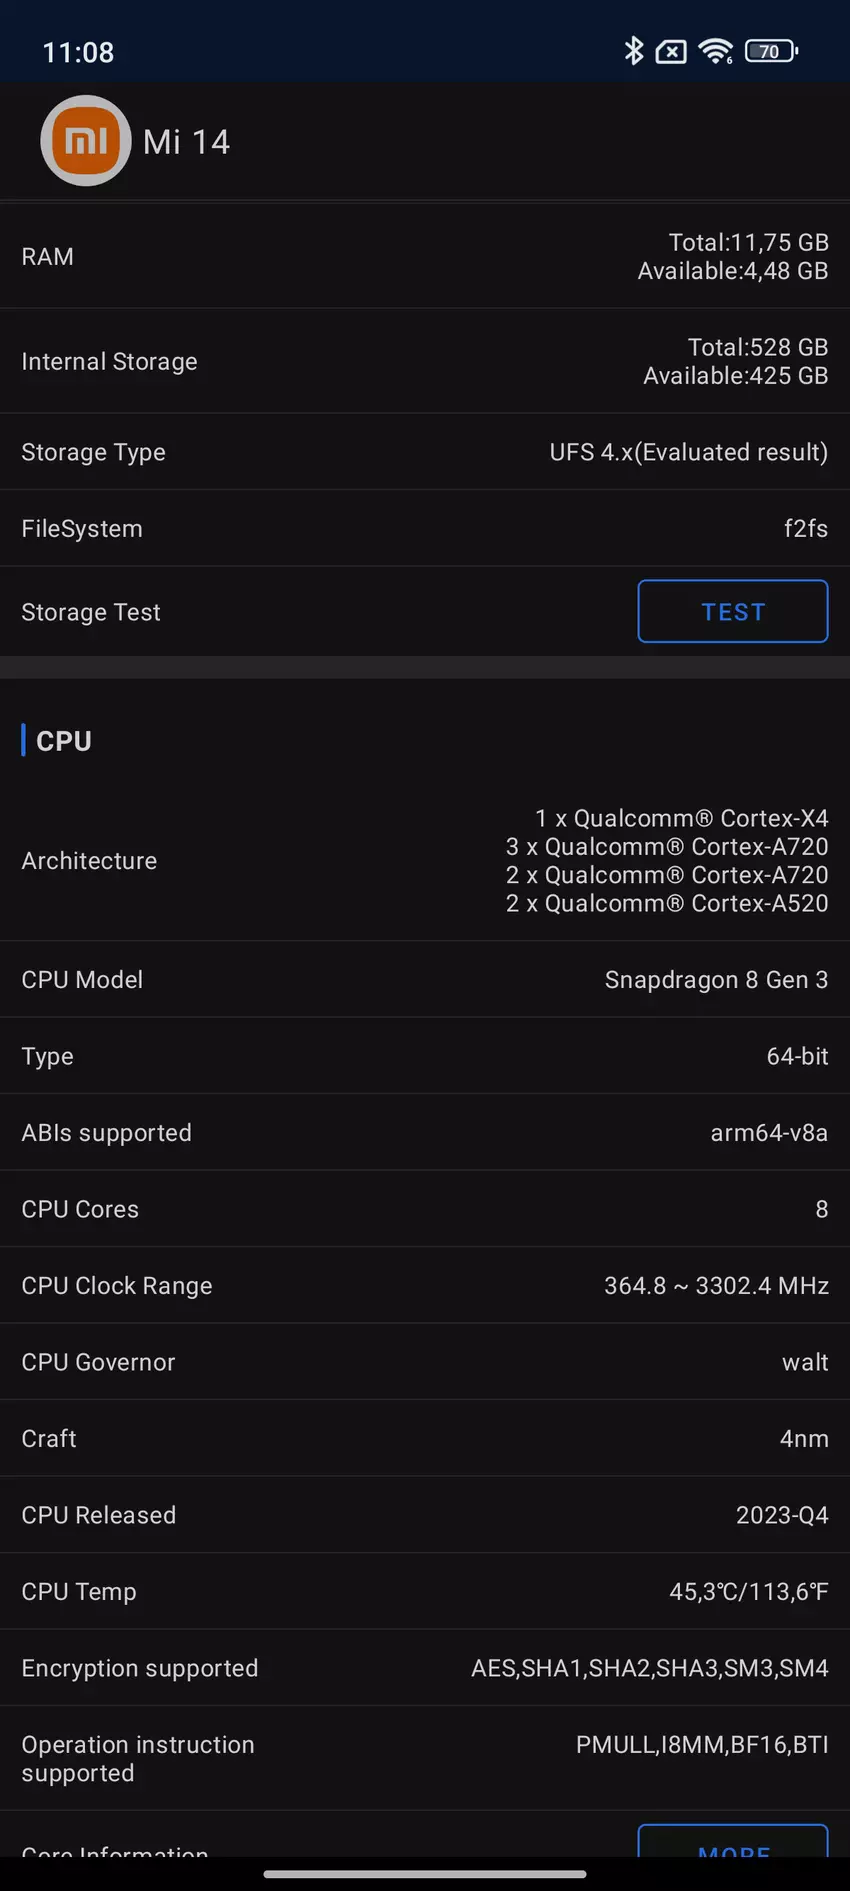Tap the battery level indicator
Viewport: 850px width, 1891px height.
coord(771,51)
